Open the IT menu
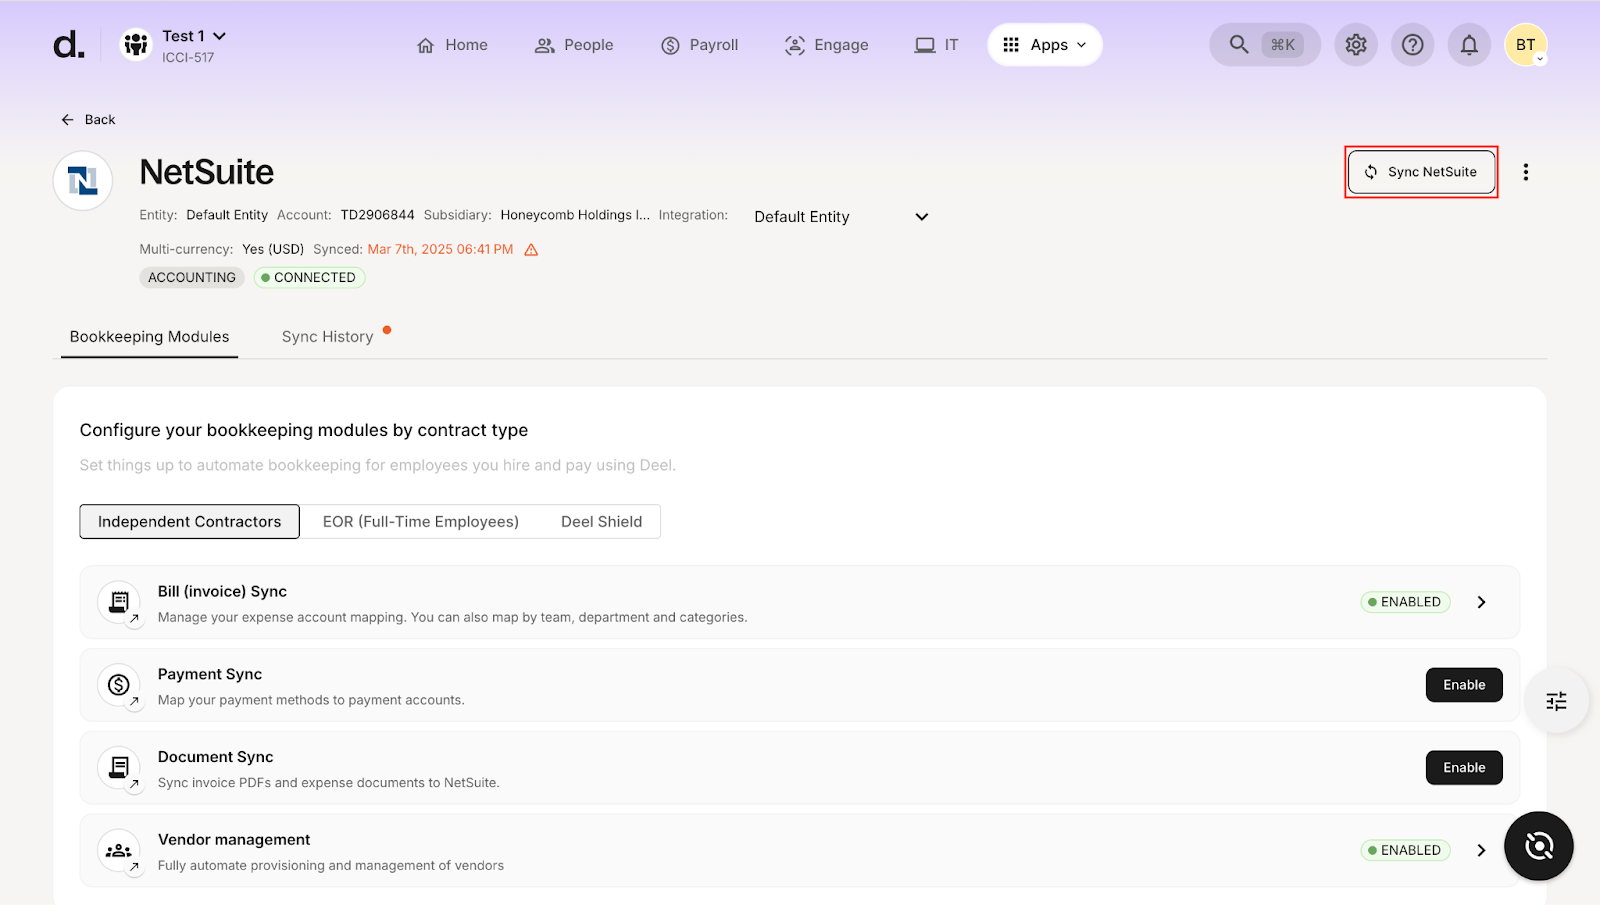Image resolution: width=1600 pixels, height=905 pixels. [937, 45]
